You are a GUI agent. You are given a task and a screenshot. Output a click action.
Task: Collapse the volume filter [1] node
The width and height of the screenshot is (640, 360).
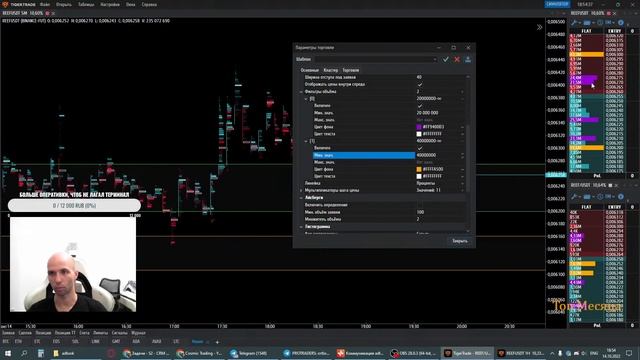coord(306,141)
